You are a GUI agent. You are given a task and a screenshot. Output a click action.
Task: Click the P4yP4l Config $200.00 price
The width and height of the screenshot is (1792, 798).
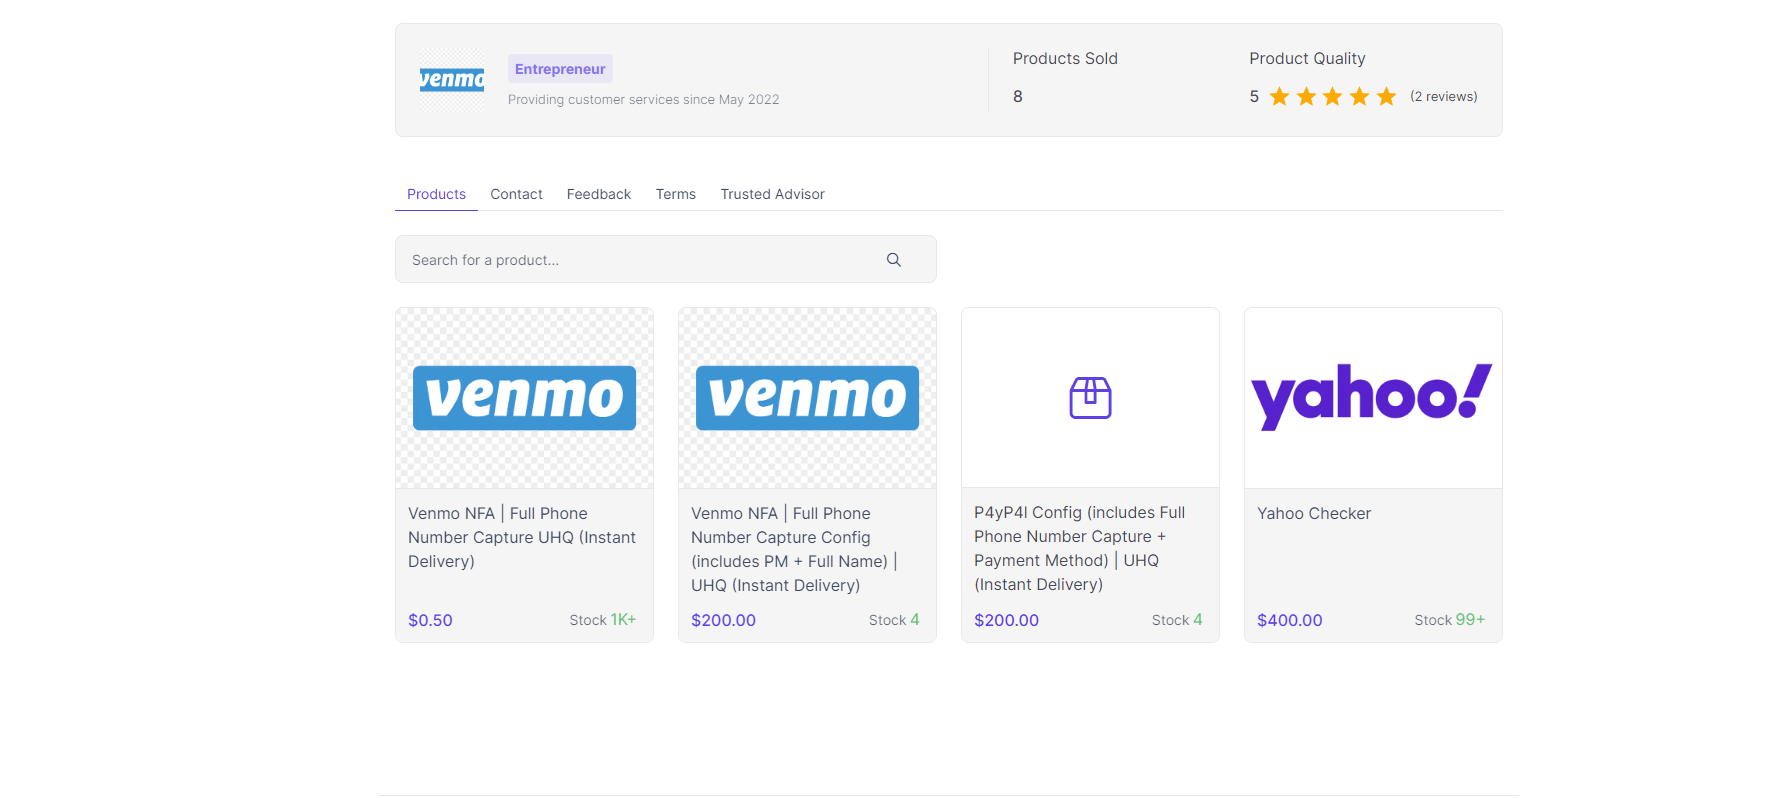point(1006,620)
